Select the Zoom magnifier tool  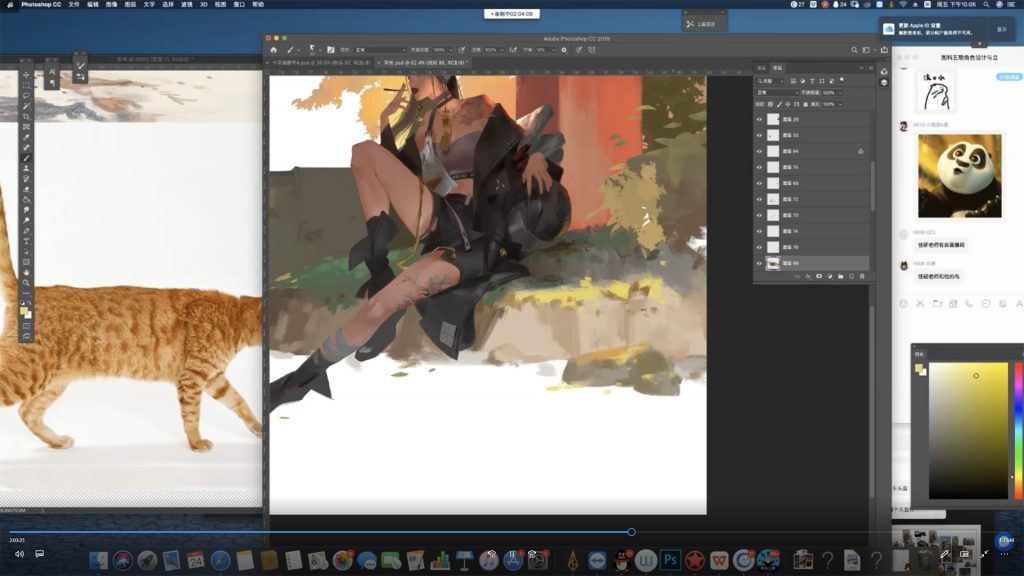[27, 283]
